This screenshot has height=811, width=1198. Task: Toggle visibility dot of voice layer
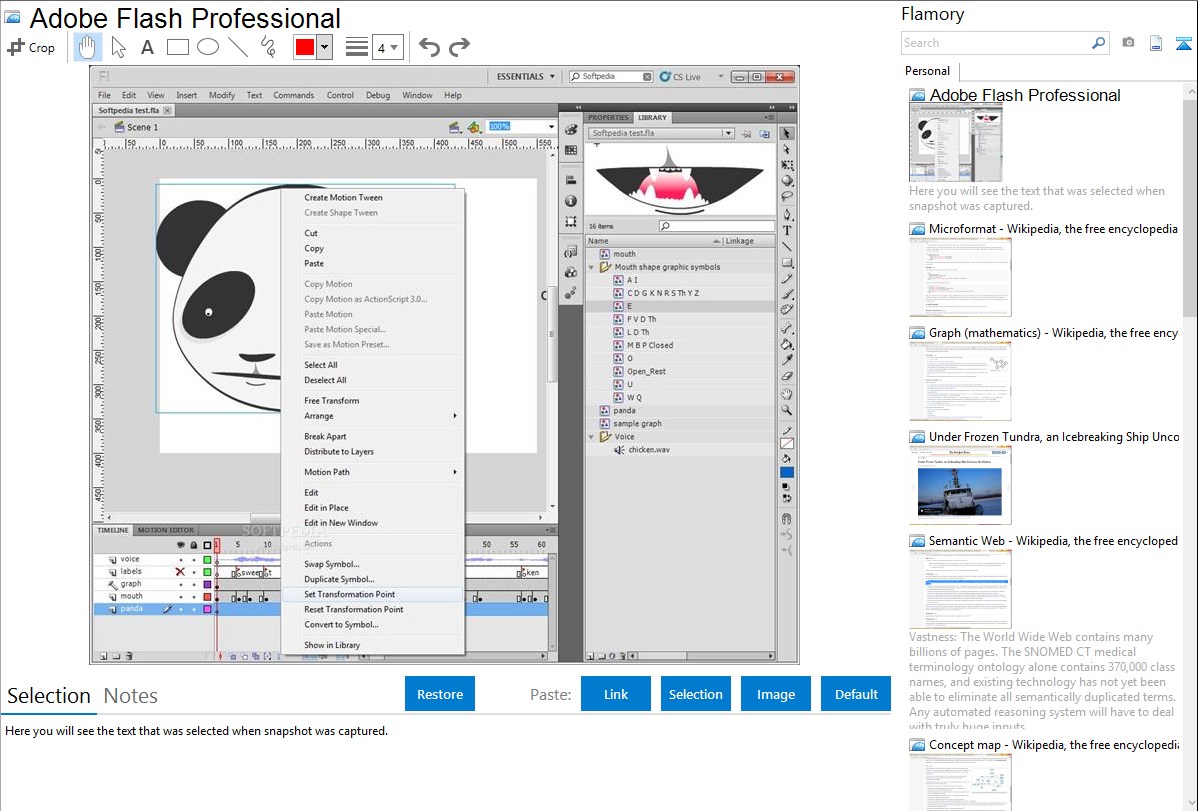[181, 560]
